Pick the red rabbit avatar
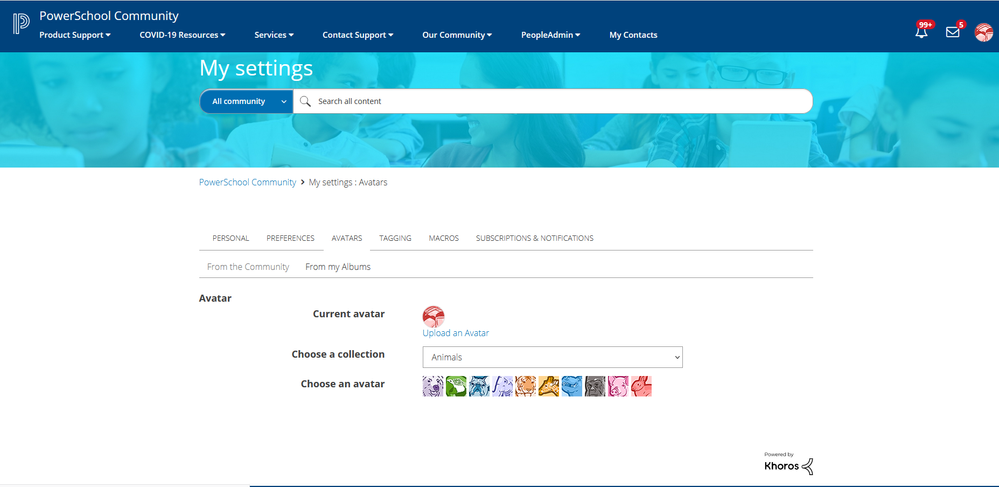999x487 pixels. click(x=641, y=386)
